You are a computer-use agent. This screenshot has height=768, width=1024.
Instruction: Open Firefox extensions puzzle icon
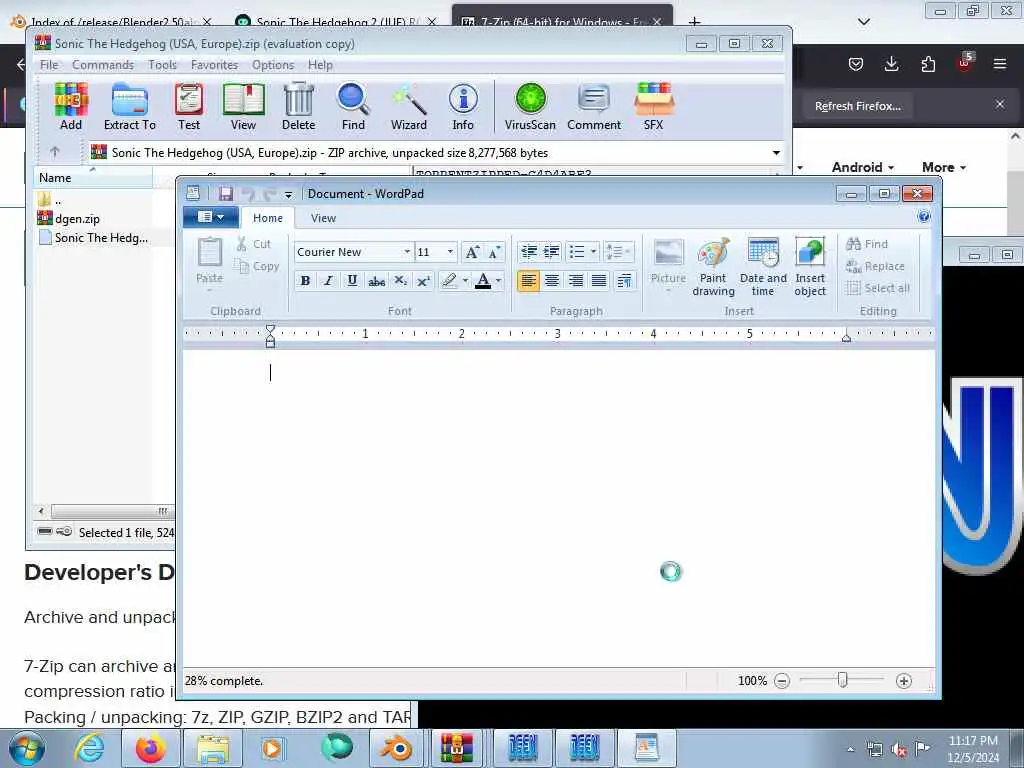point(928,64)
